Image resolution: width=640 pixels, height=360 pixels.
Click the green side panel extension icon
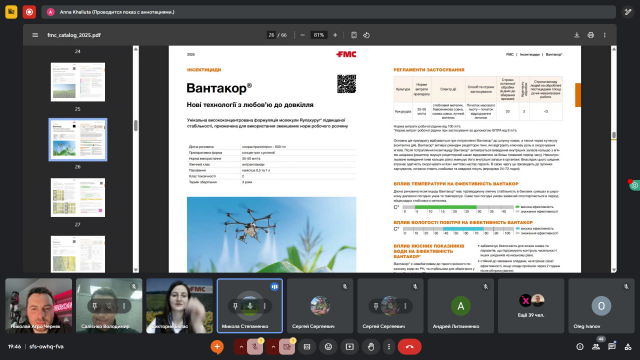[634, 185]
